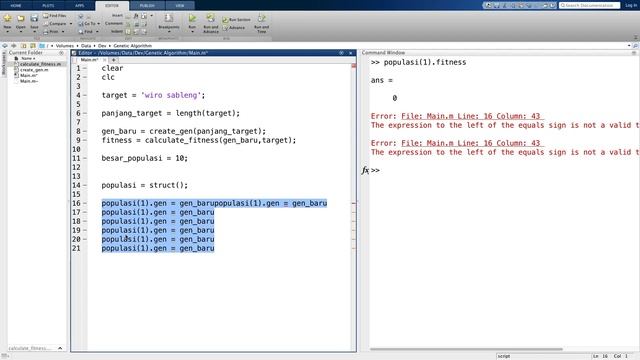Click the up one folder icon
Image resolution: width=640 pixels, height=360 pixels.
pos(23,46)
